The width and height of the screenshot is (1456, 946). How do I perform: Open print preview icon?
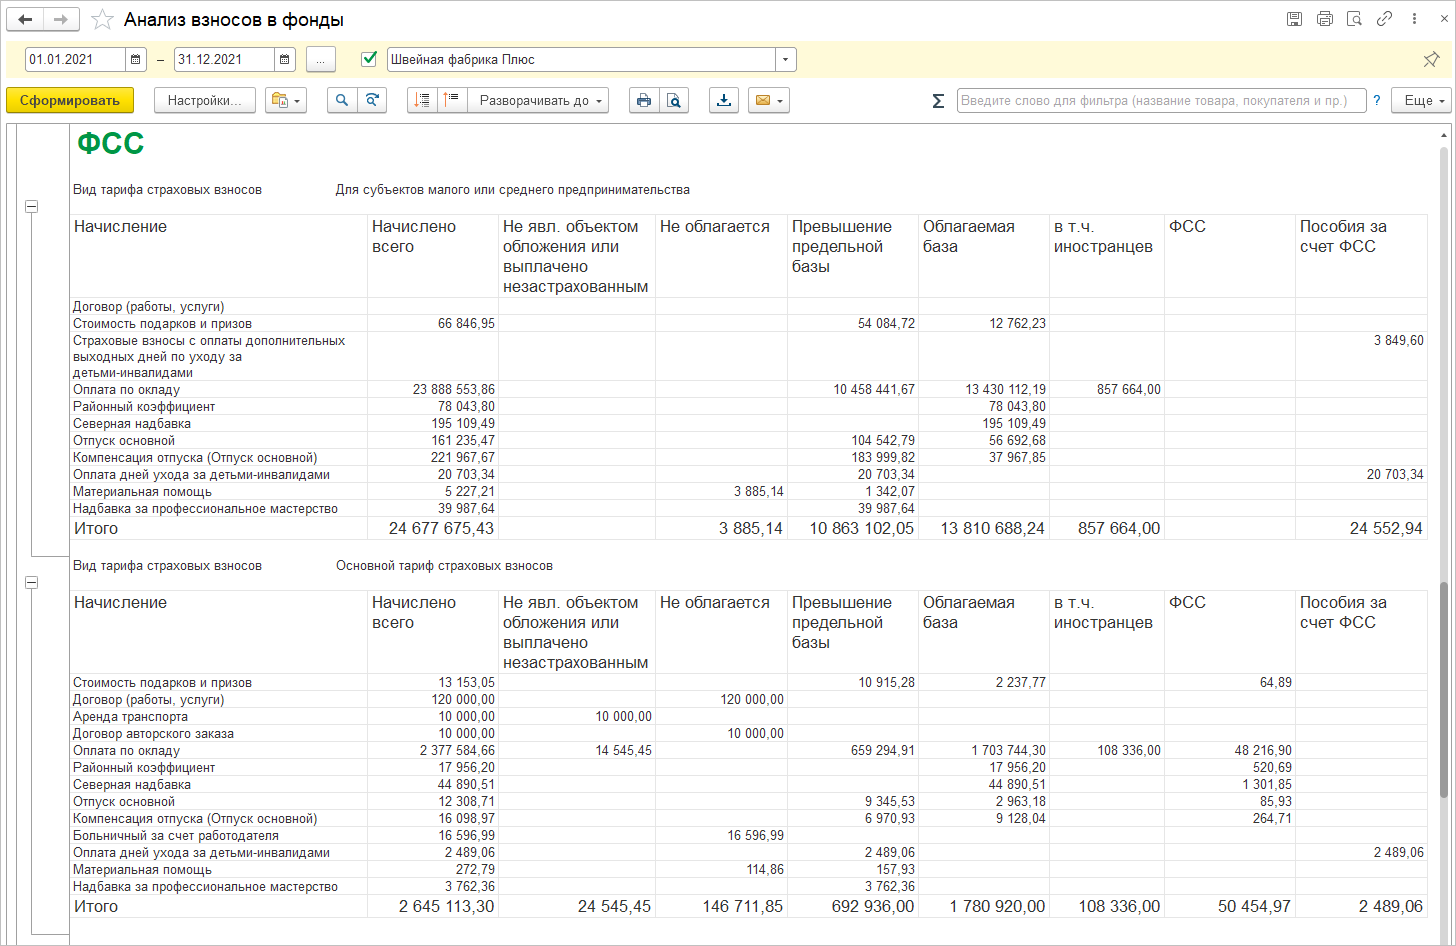[674, 100]
